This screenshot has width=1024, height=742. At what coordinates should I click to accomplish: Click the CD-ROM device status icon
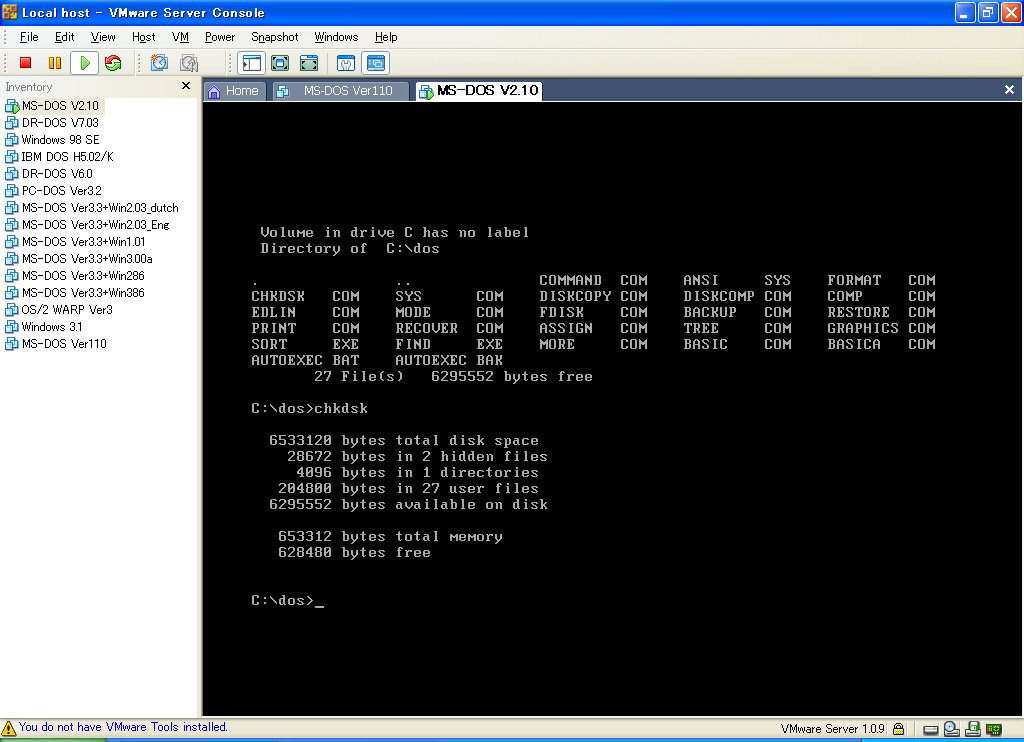pyautogui.click(x=952, y=729)
